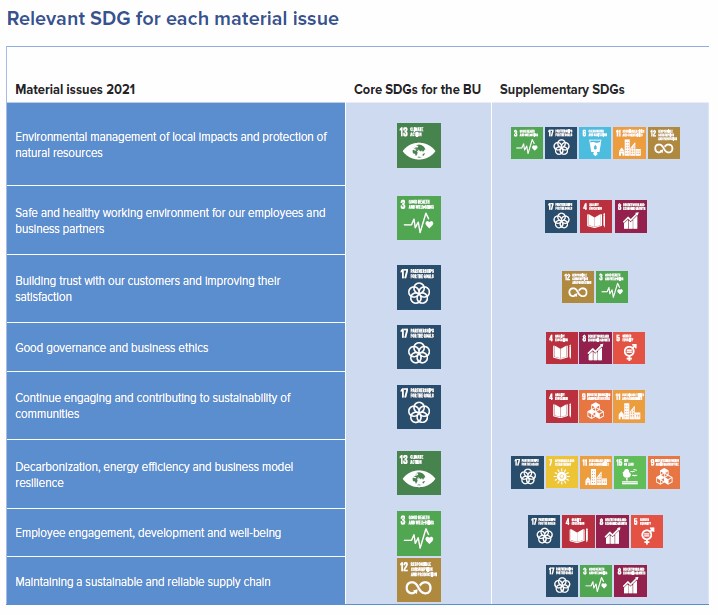The width and height of the screenshot is (718, 615).
Task: Click the 'Material issues 2021' column header
Action: point(75,89)
